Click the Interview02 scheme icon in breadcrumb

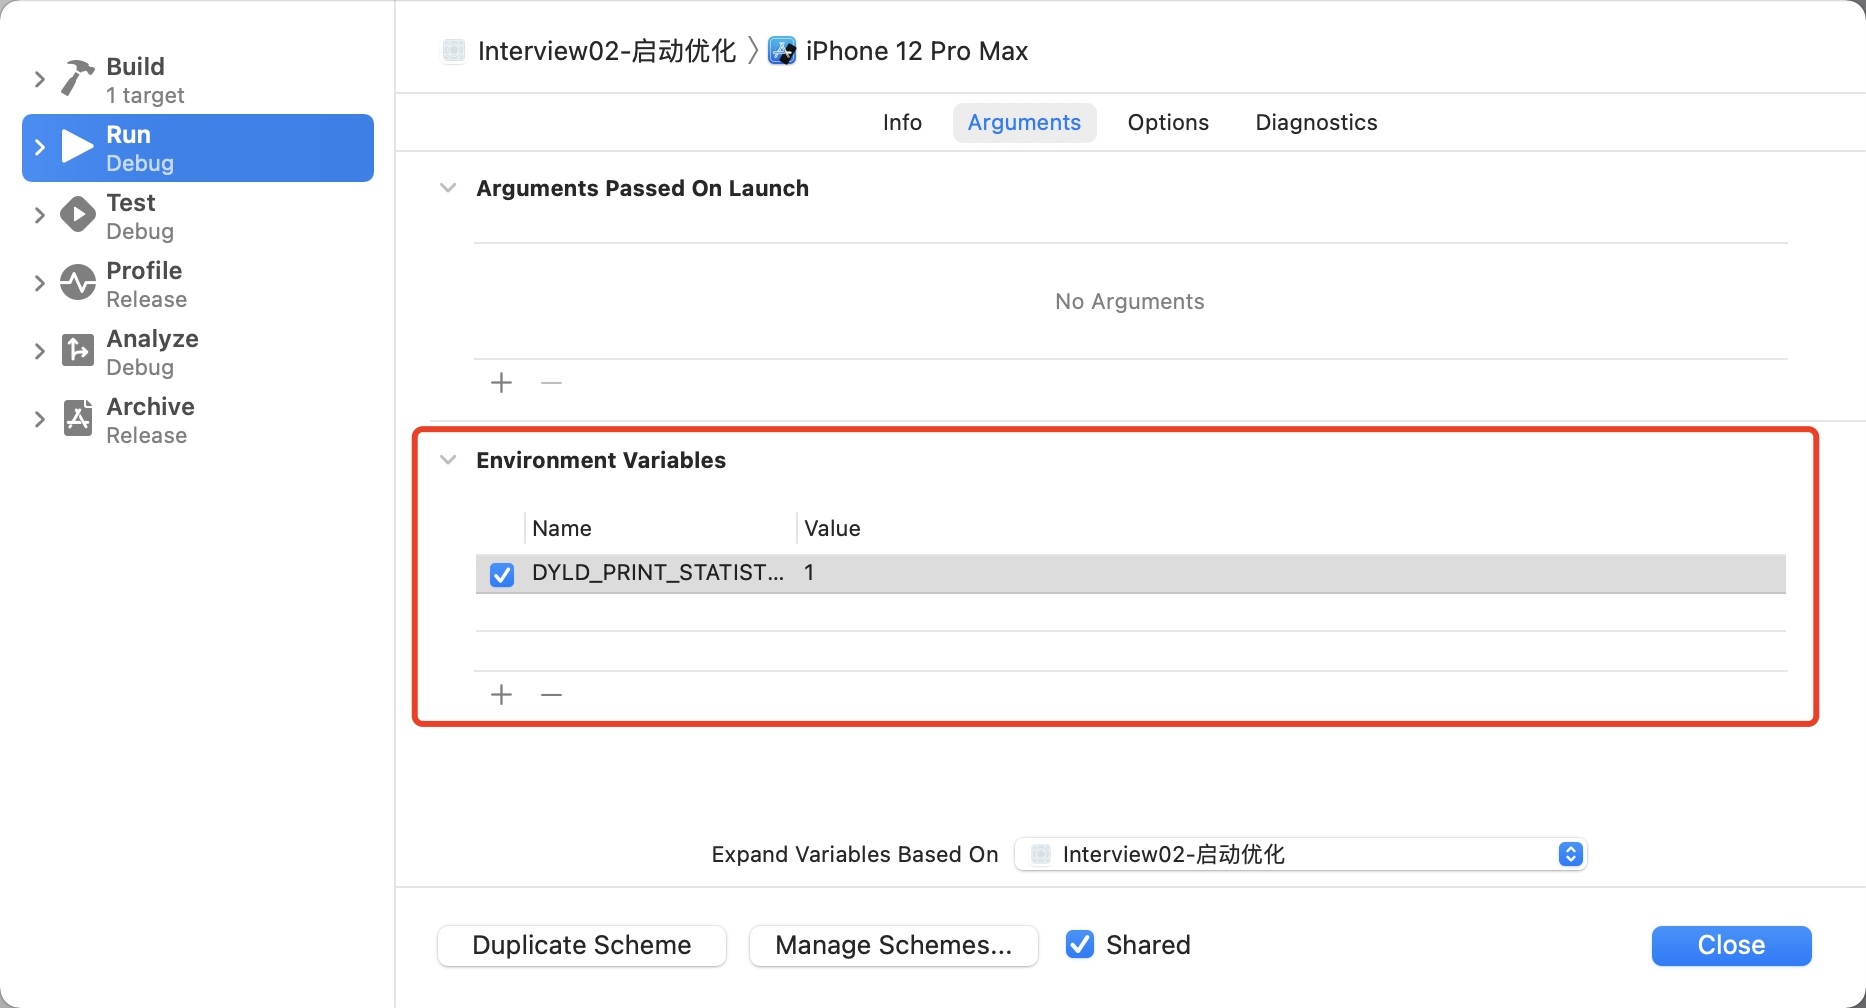click(x=454, y=51)
